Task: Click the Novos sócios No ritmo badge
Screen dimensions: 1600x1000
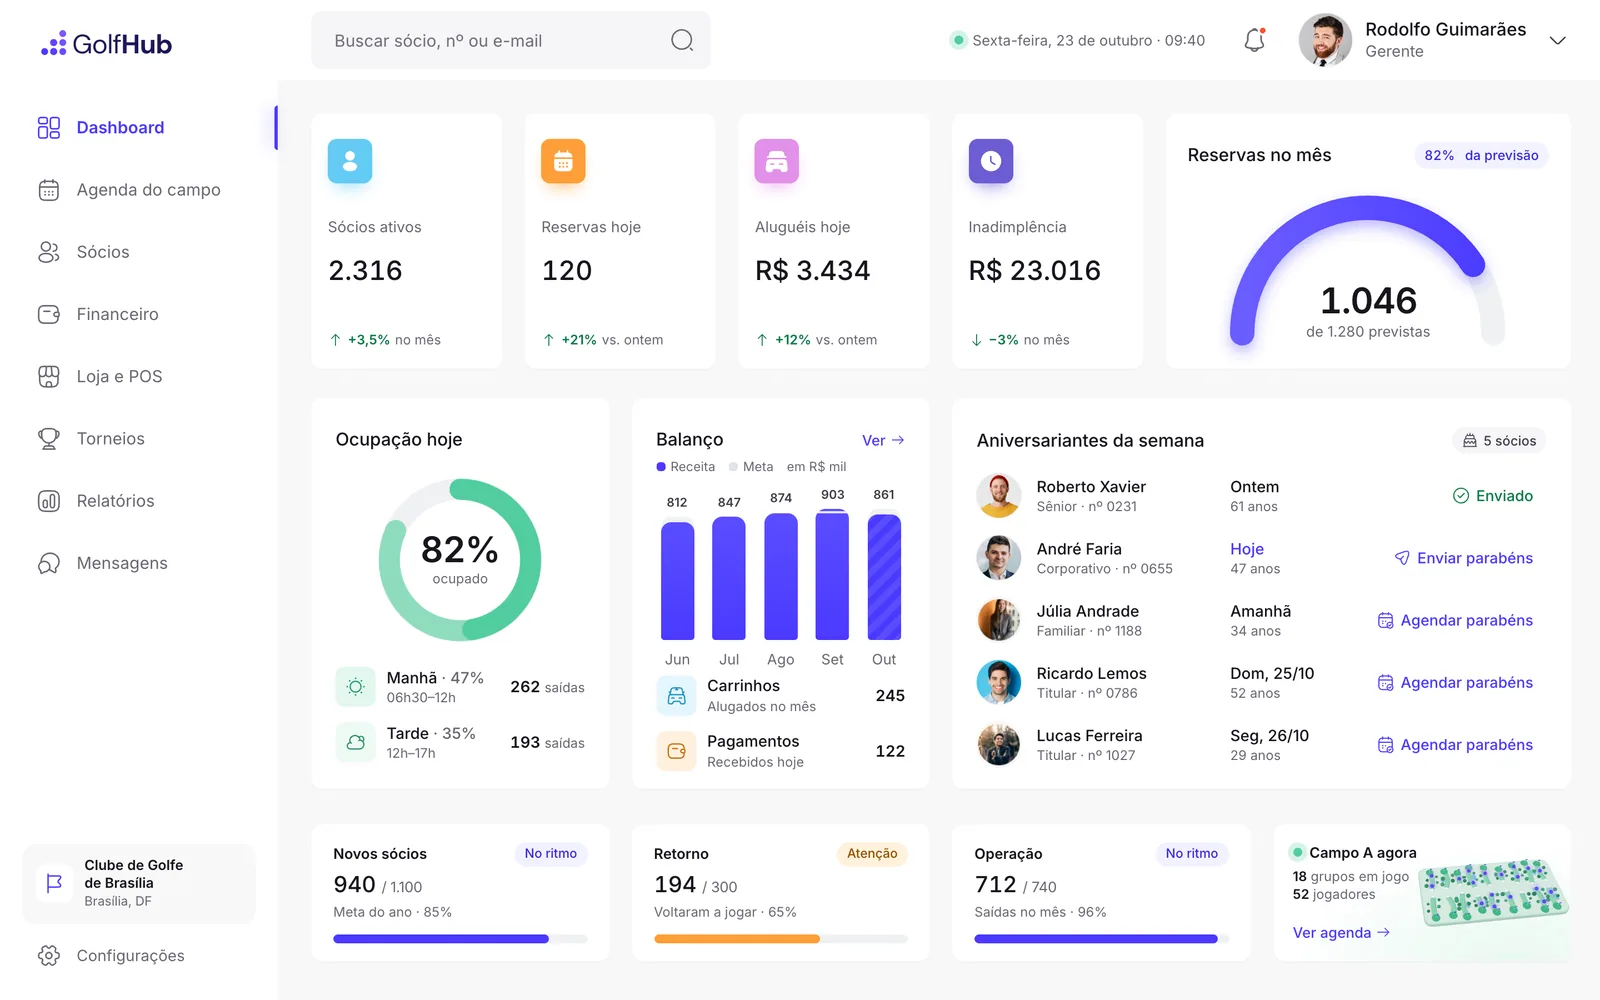Action: point(551,853)
